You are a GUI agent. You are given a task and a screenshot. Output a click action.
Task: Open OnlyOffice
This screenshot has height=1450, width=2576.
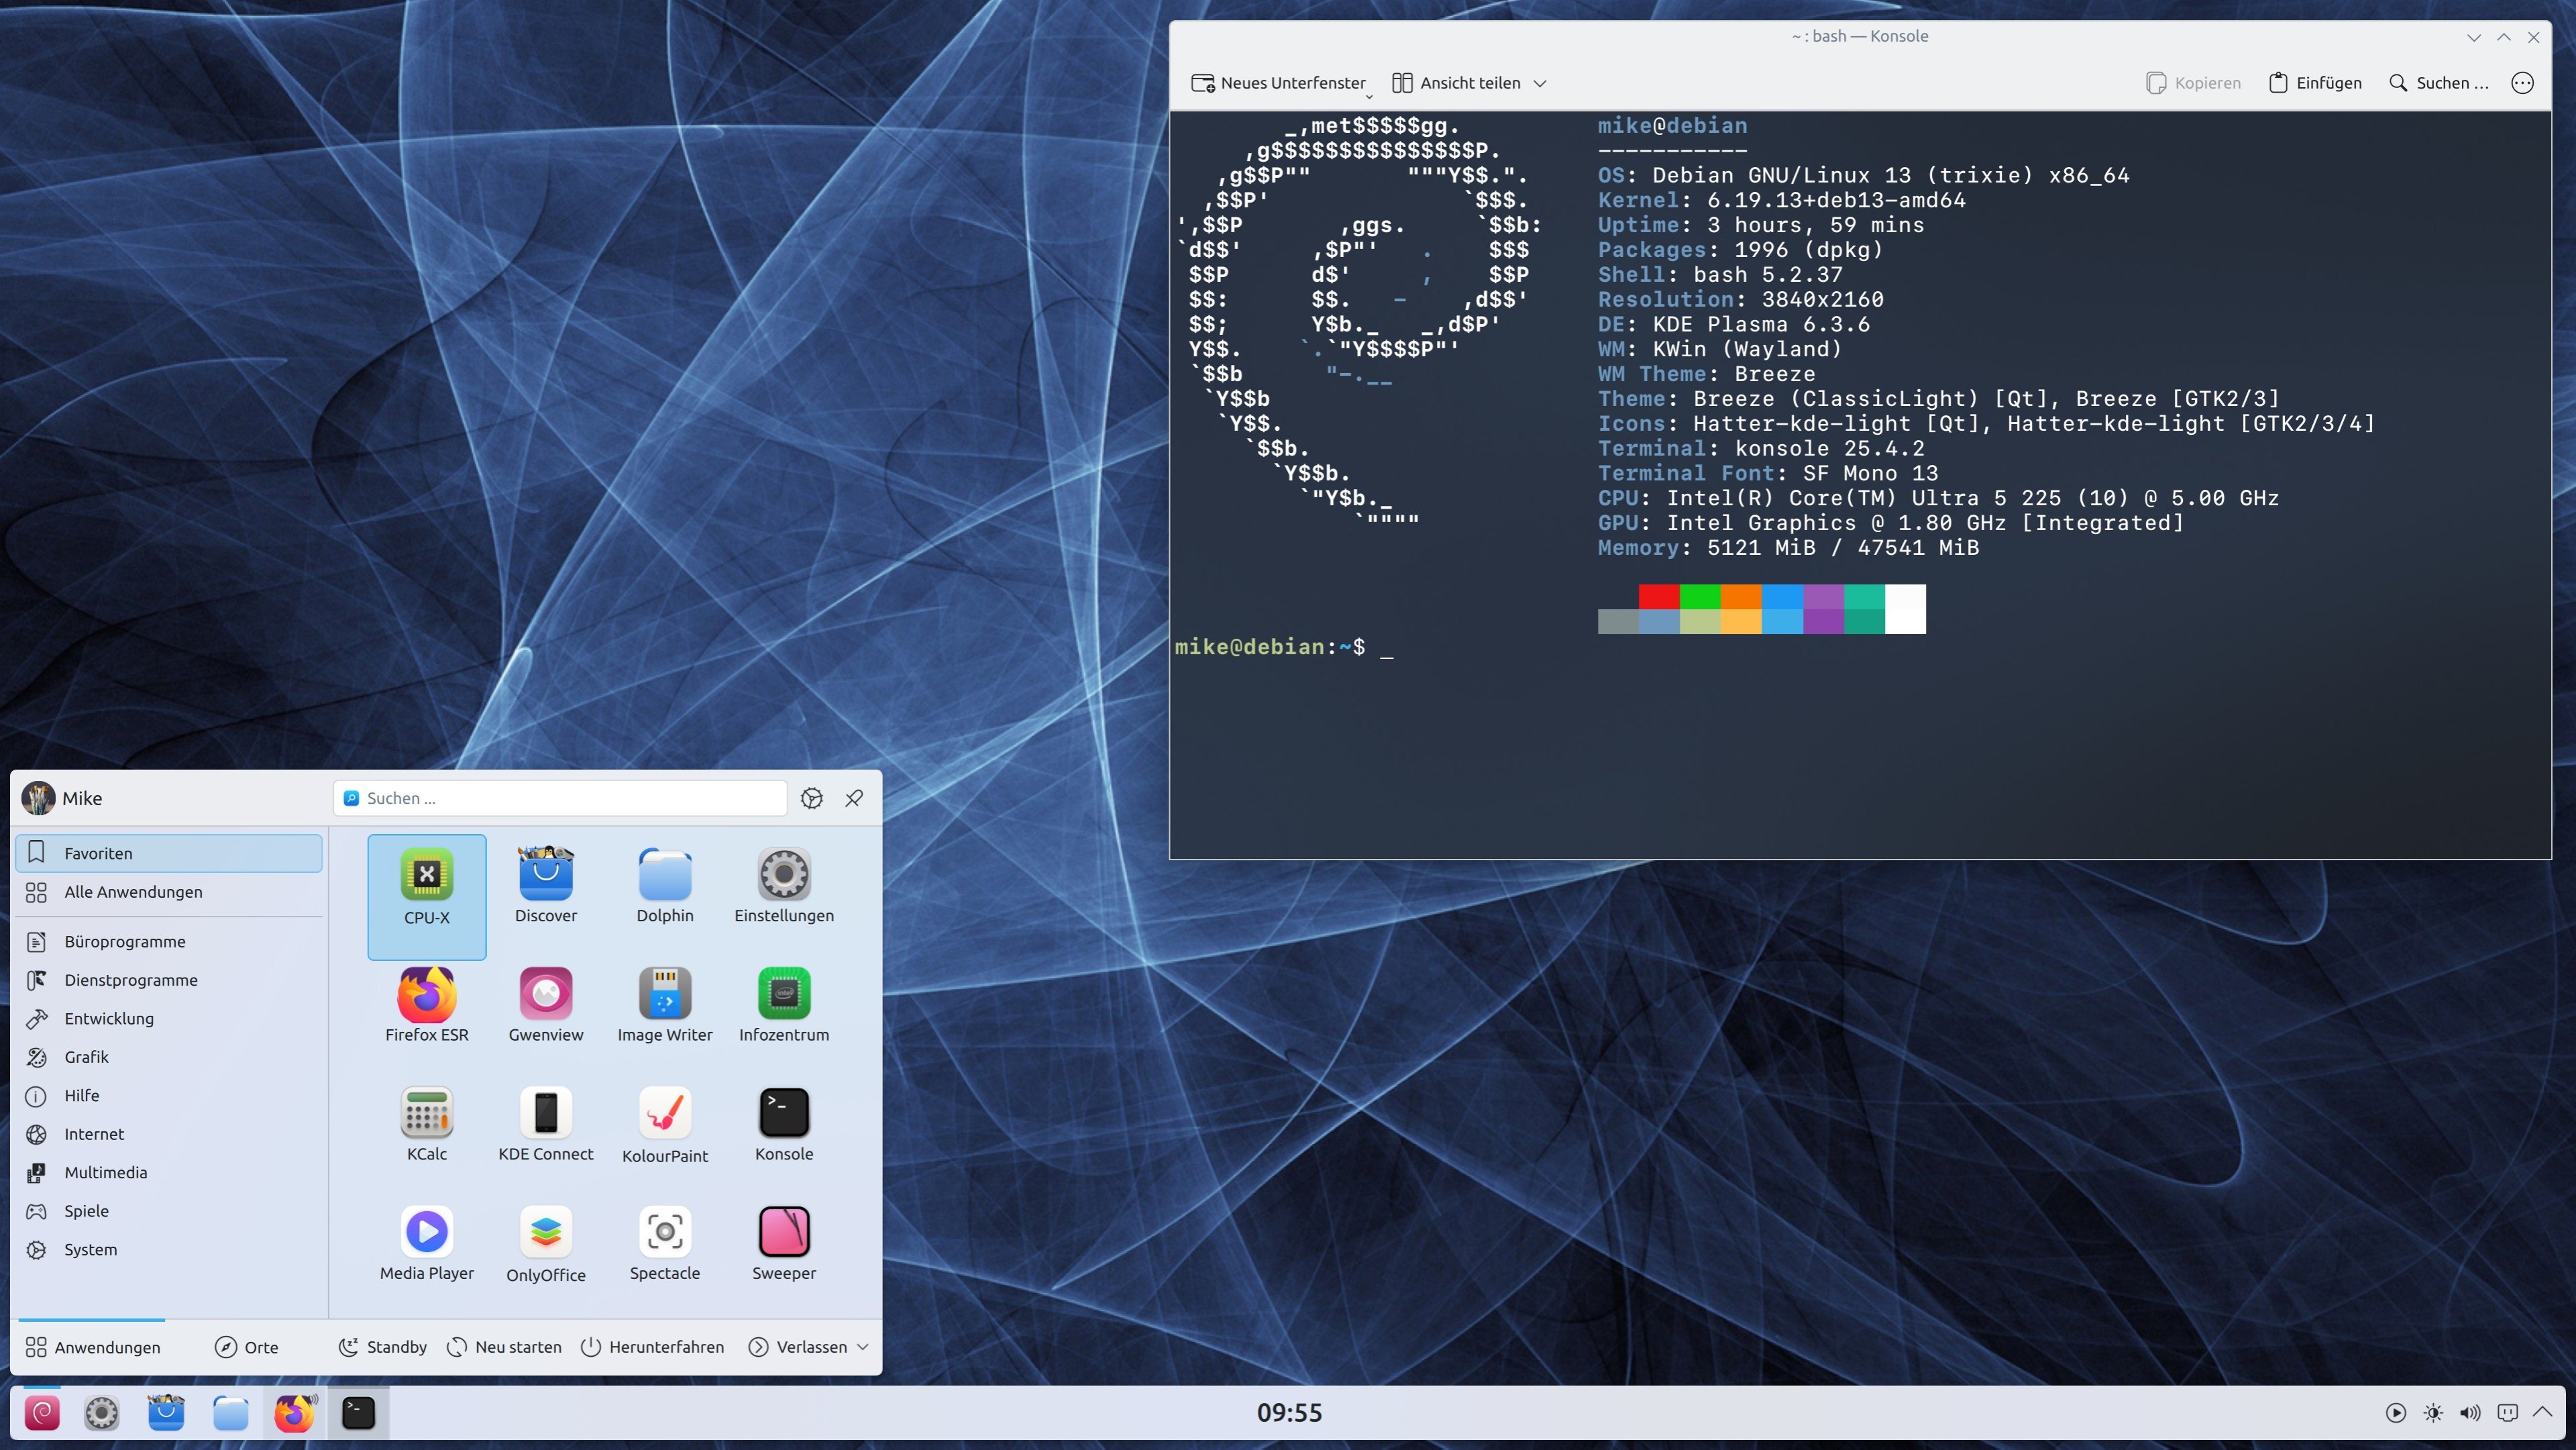(x=546, y=1243)
